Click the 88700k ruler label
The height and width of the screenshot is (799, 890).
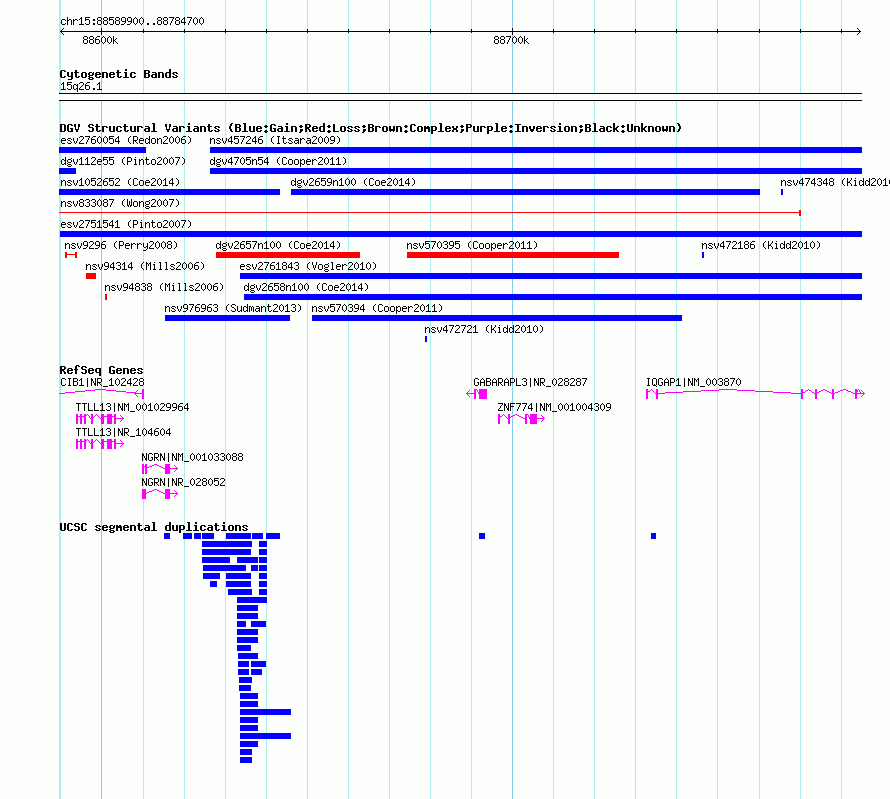point(511,40)
